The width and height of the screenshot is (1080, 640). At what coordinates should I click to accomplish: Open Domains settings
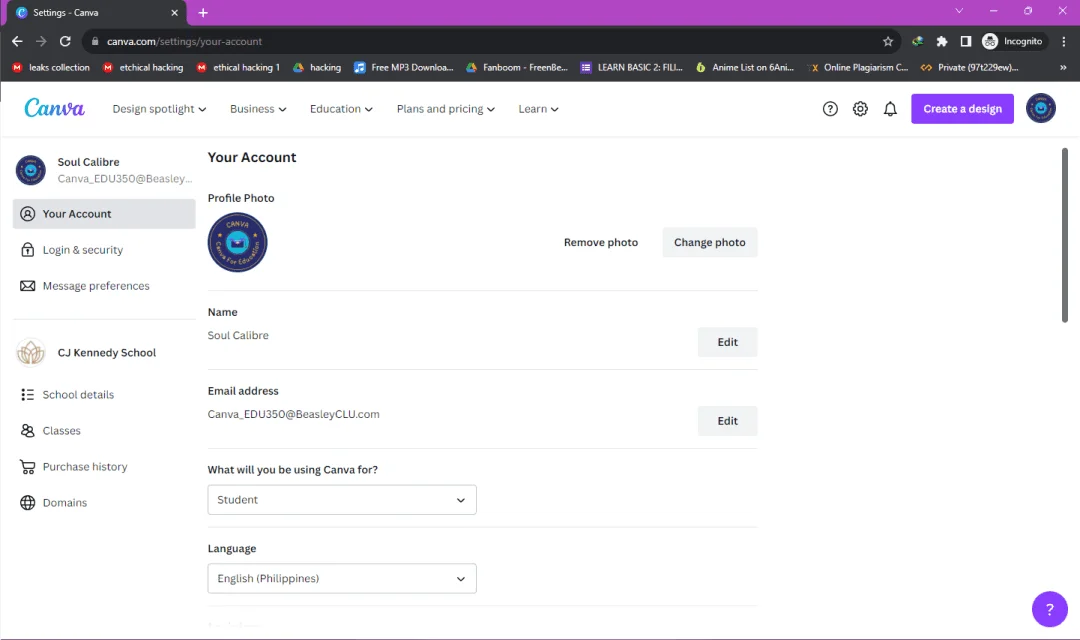(x=104, y=503)
